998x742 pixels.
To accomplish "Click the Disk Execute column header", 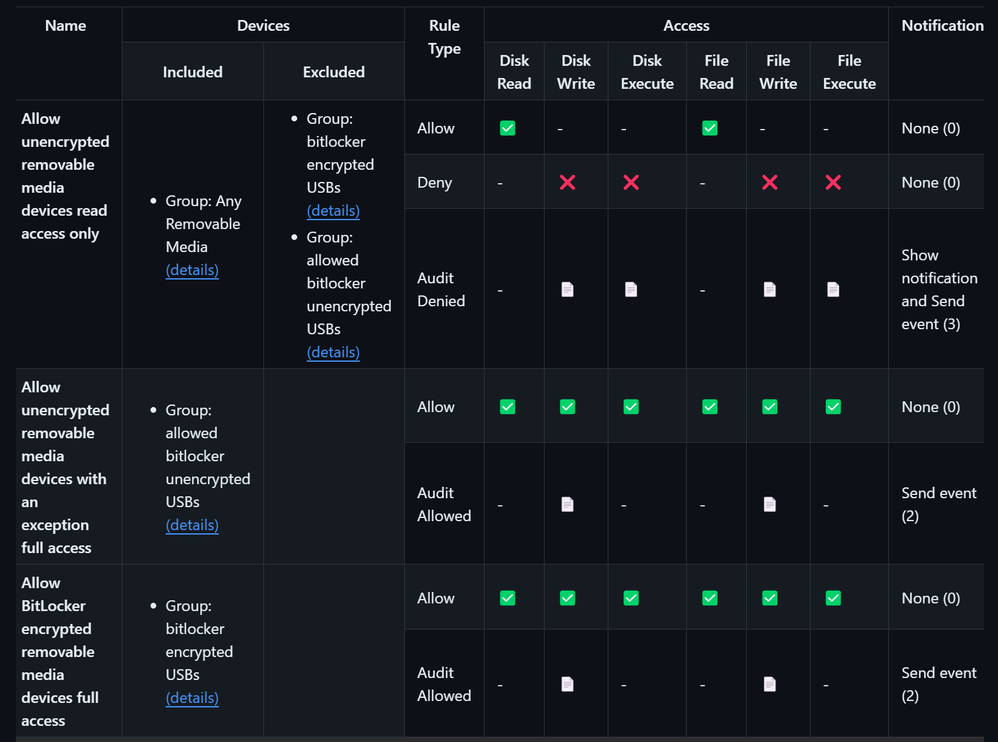I will [x=647, y=72].
